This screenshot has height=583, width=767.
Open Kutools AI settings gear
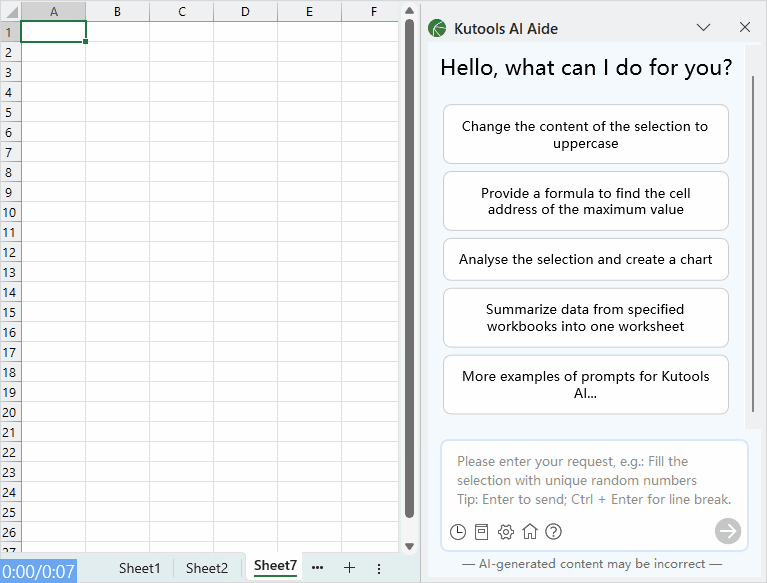tap(506, 532)
